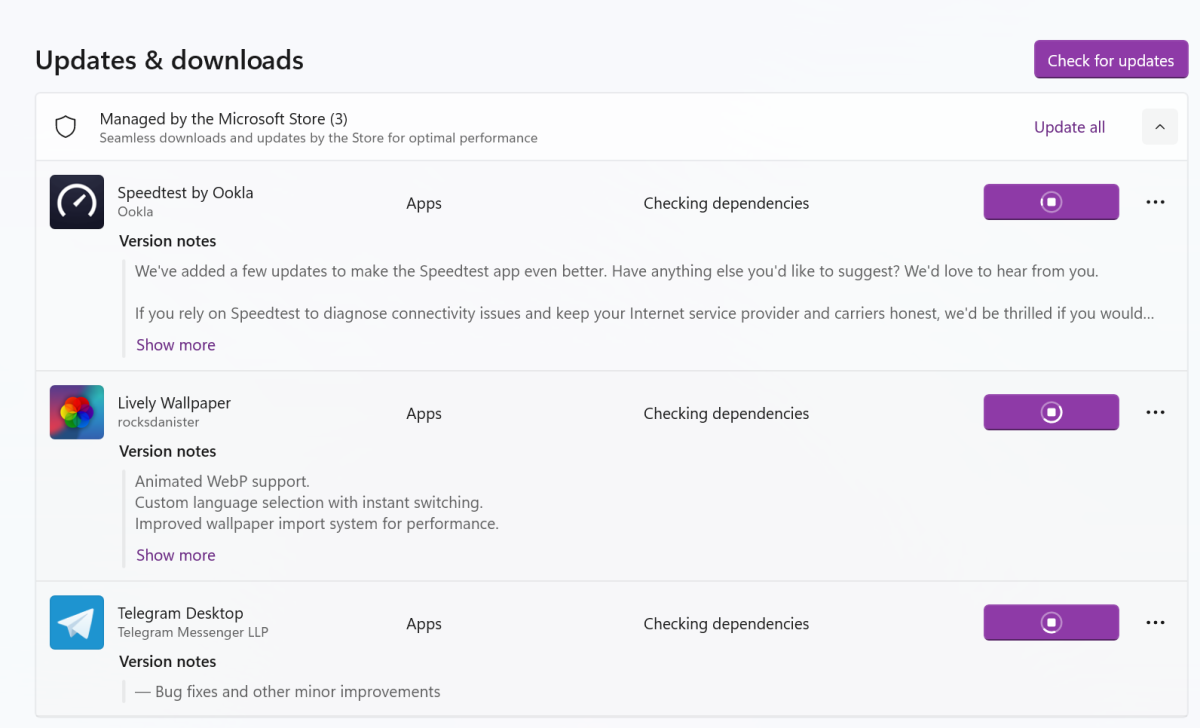Click the Speedtest by Ookla app icon
1200x728 pixels.
(77, 202)
